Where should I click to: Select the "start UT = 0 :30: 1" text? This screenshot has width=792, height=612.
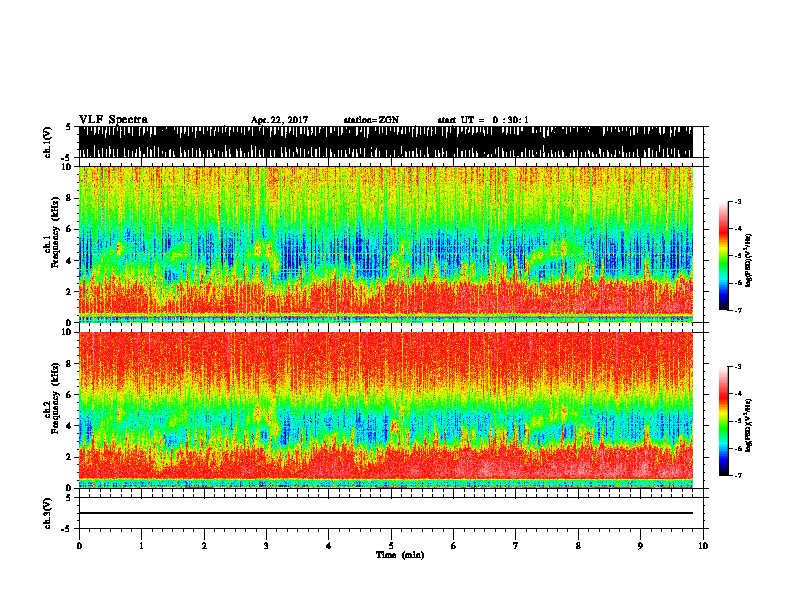pyautogui.click(x=483, y=120)
